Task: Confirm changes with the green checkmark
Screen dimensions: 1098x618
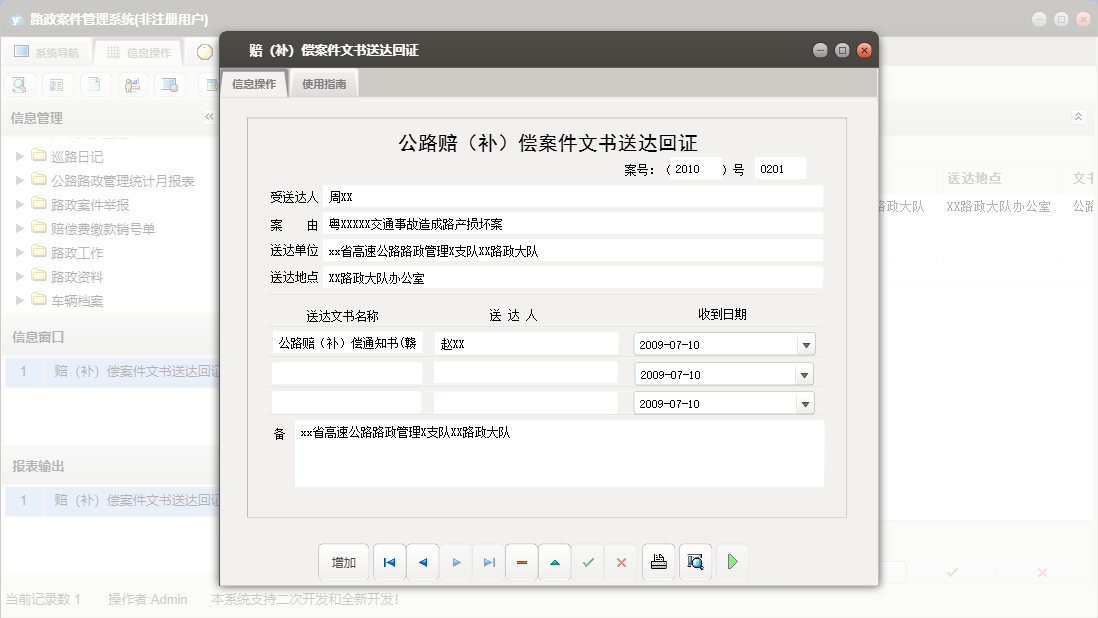Action: point(588,561)
